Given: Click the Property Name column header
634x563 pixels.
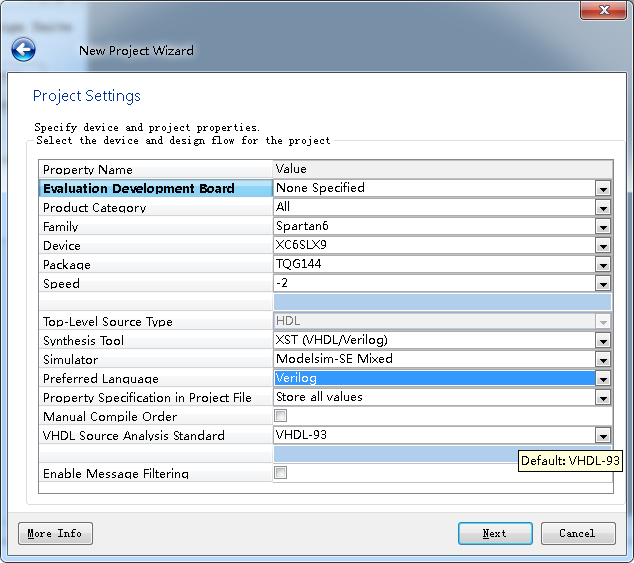Looking at the screenshot, I should [156, 169].
